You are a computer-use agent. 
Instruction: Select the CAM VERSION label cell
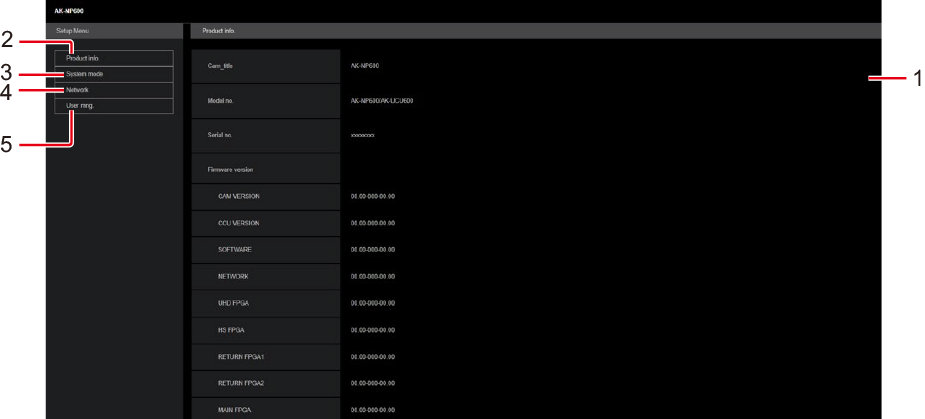pyautogui.click(x=266, y=197)
